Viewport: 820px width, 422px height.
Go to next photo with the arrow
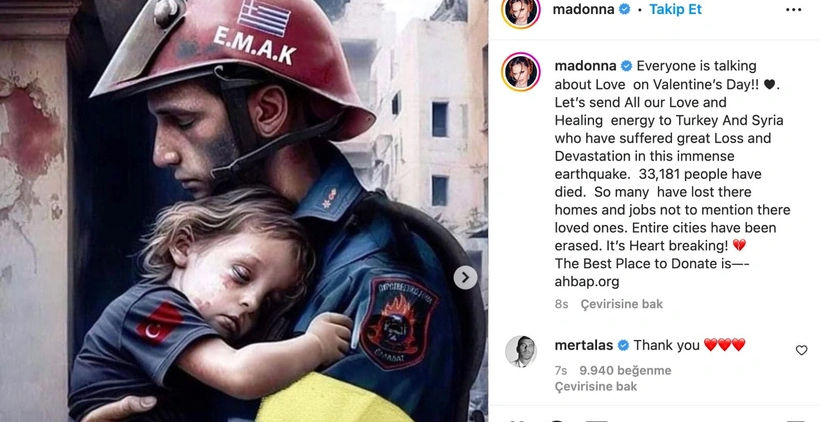(465, 277)
